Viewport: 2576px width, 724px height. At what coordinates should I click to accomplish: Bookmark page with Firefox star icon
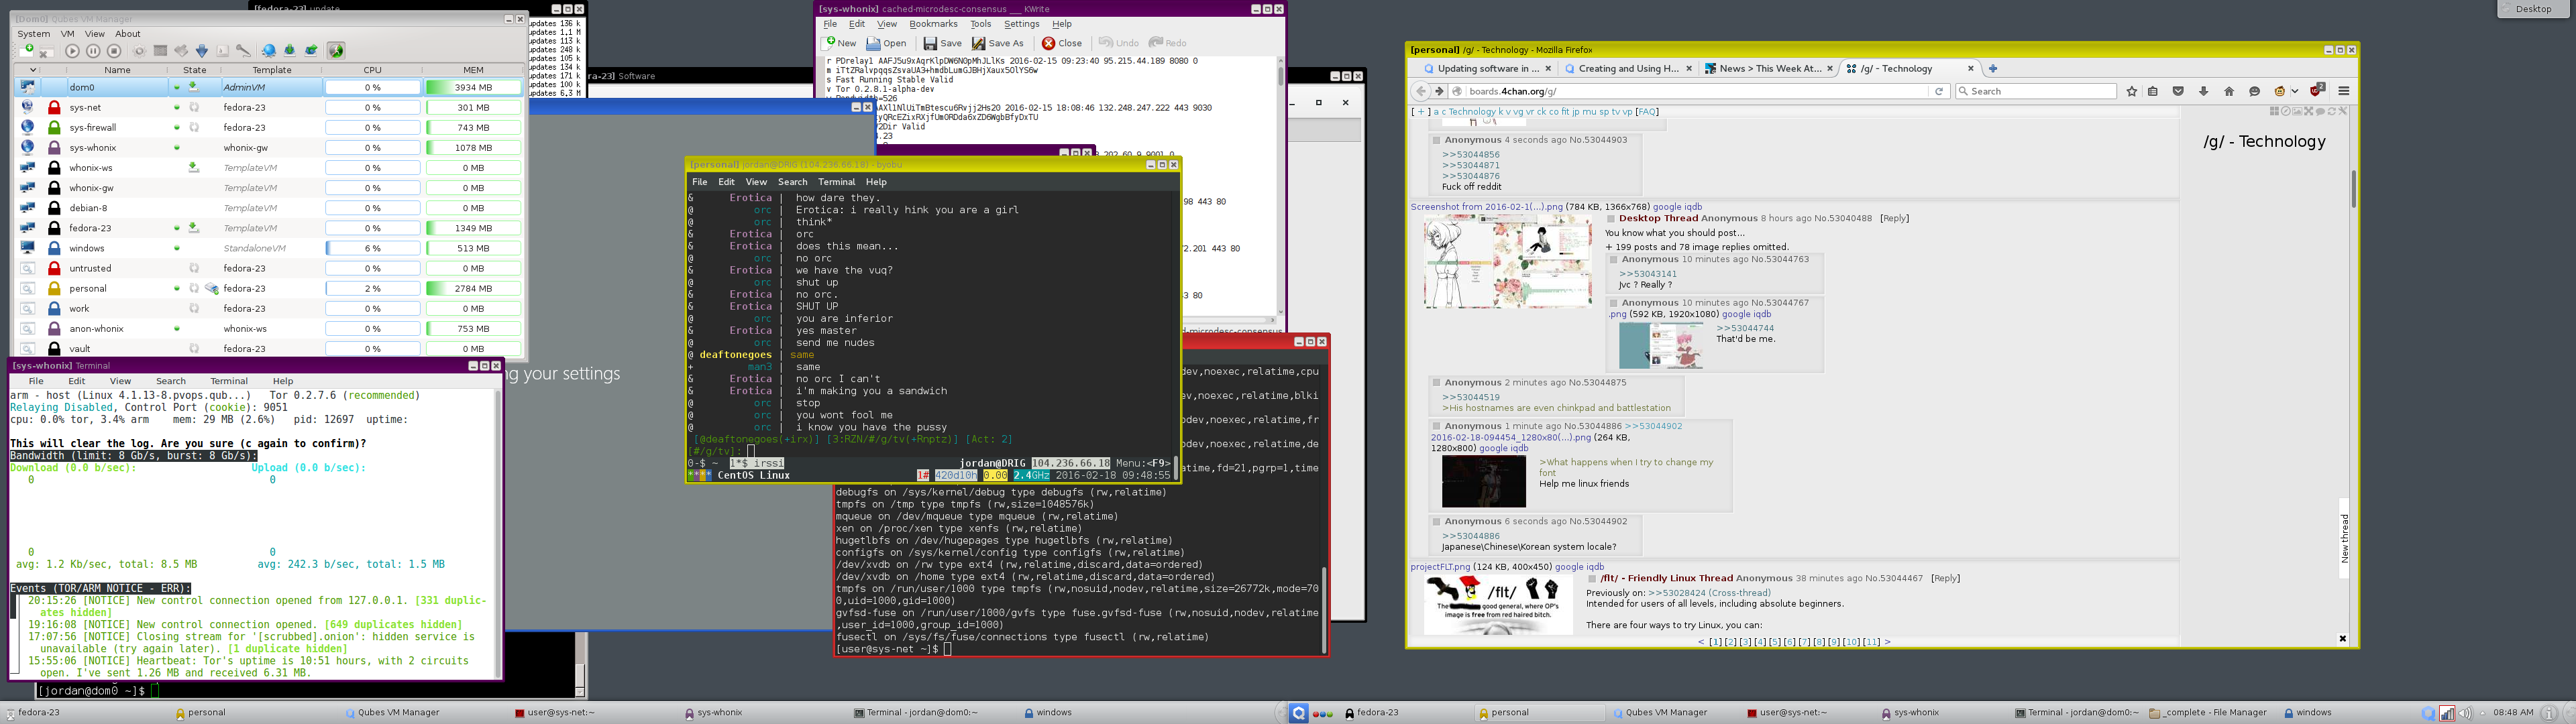click(x=2132, y=91)
